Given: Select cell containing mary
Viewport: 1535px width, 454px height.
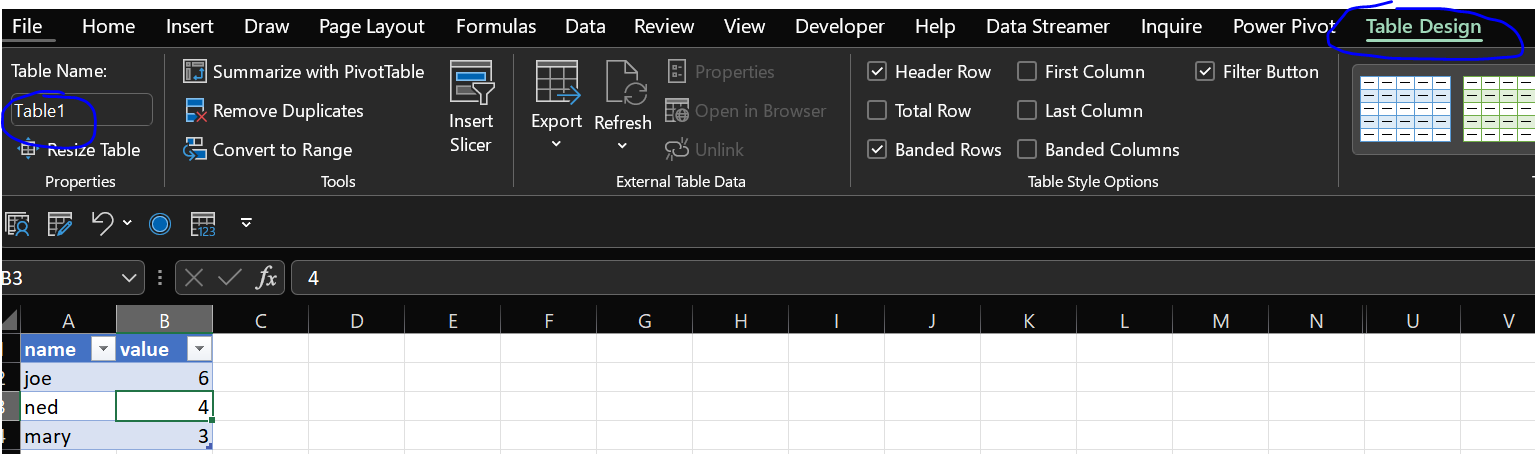Looking at the screenshot, I should click(x=68, y=436).
